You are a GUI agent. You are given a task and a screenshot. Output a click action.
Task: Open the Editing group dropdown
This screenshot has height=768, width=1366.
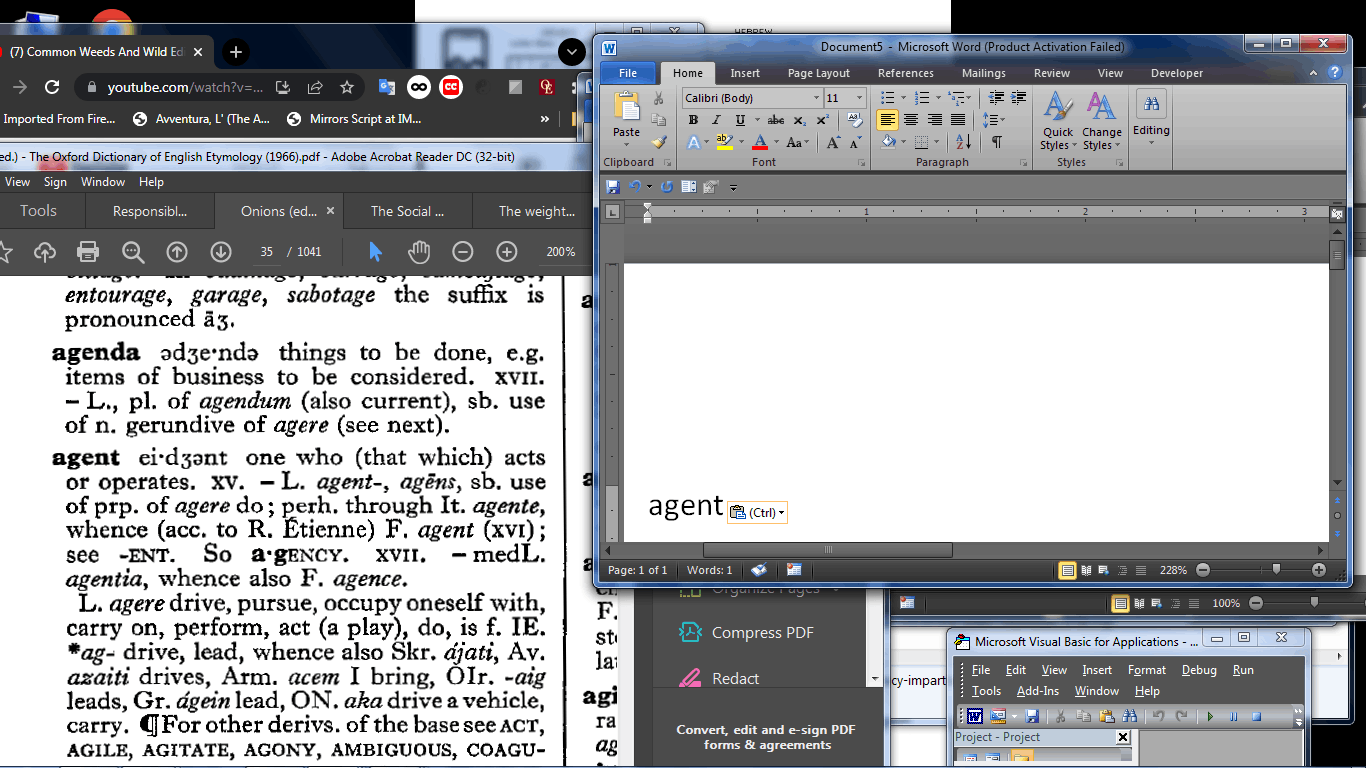(x=1151, y=117)
